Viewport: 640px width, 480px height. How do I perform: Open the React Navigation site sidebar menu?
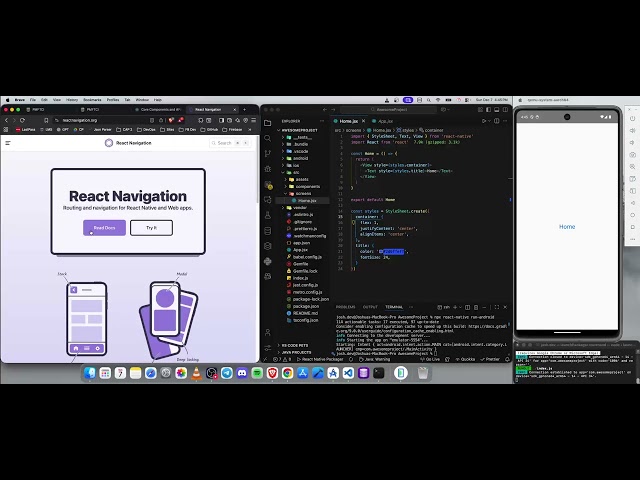pyautogui.click(x=8, y=143)
